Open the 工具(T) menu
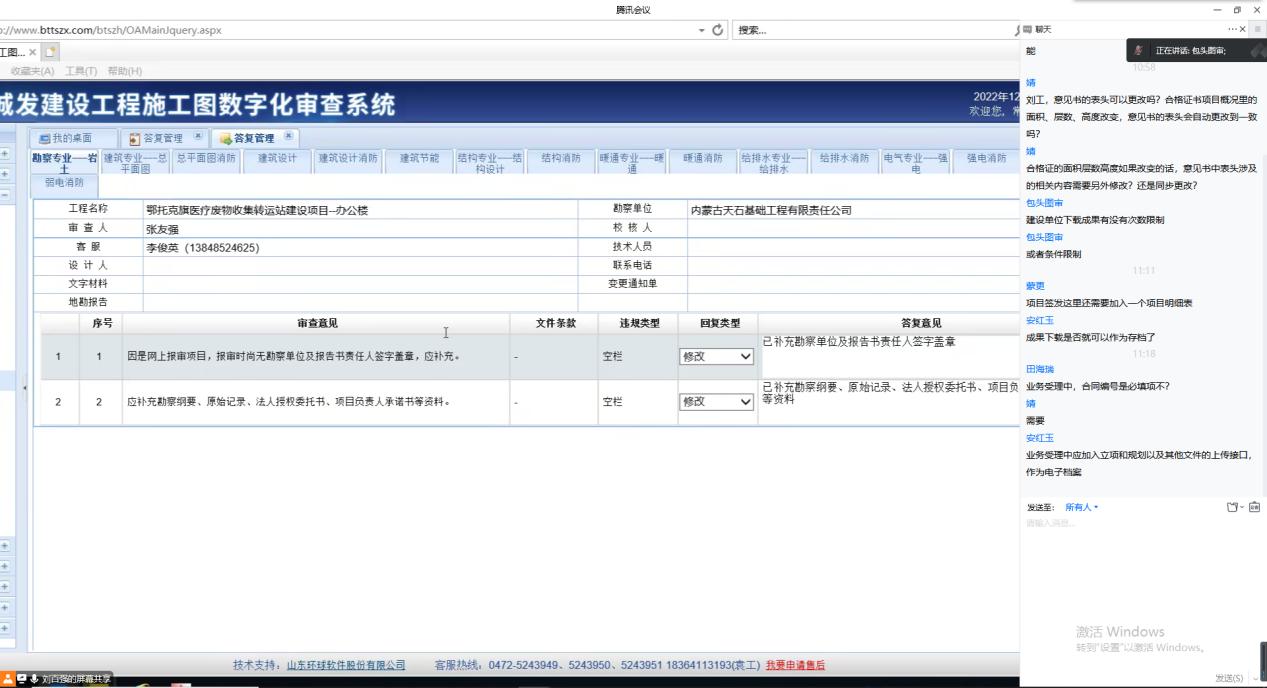The width and height of the screenshot is (1267, 688). [x=80, y=71]
